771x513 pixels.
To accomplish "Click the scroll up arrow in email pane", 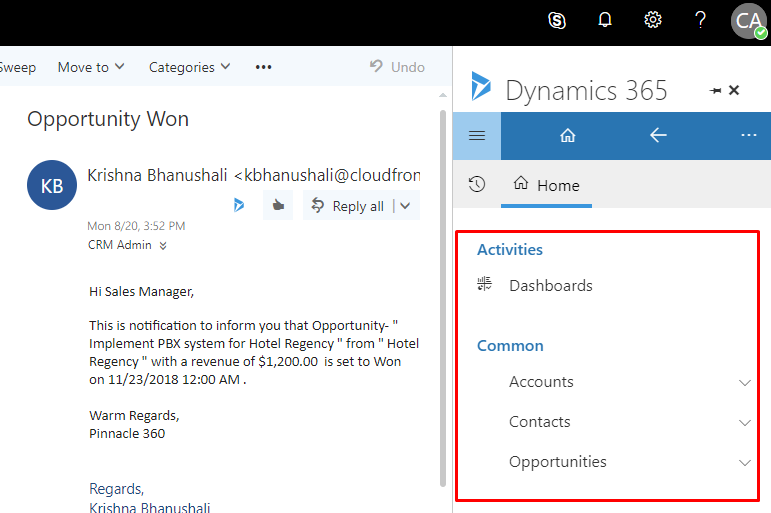I will [443, 95].
